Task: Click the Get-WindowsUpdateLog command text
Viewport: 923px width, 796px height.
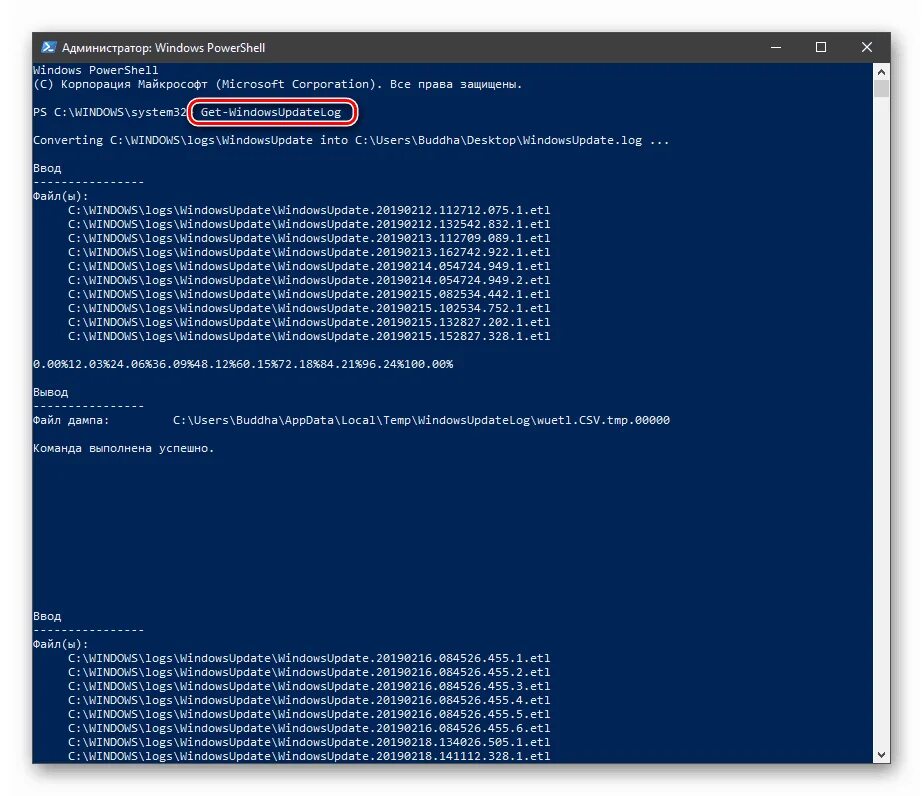Action: click(x=271, y=112)
